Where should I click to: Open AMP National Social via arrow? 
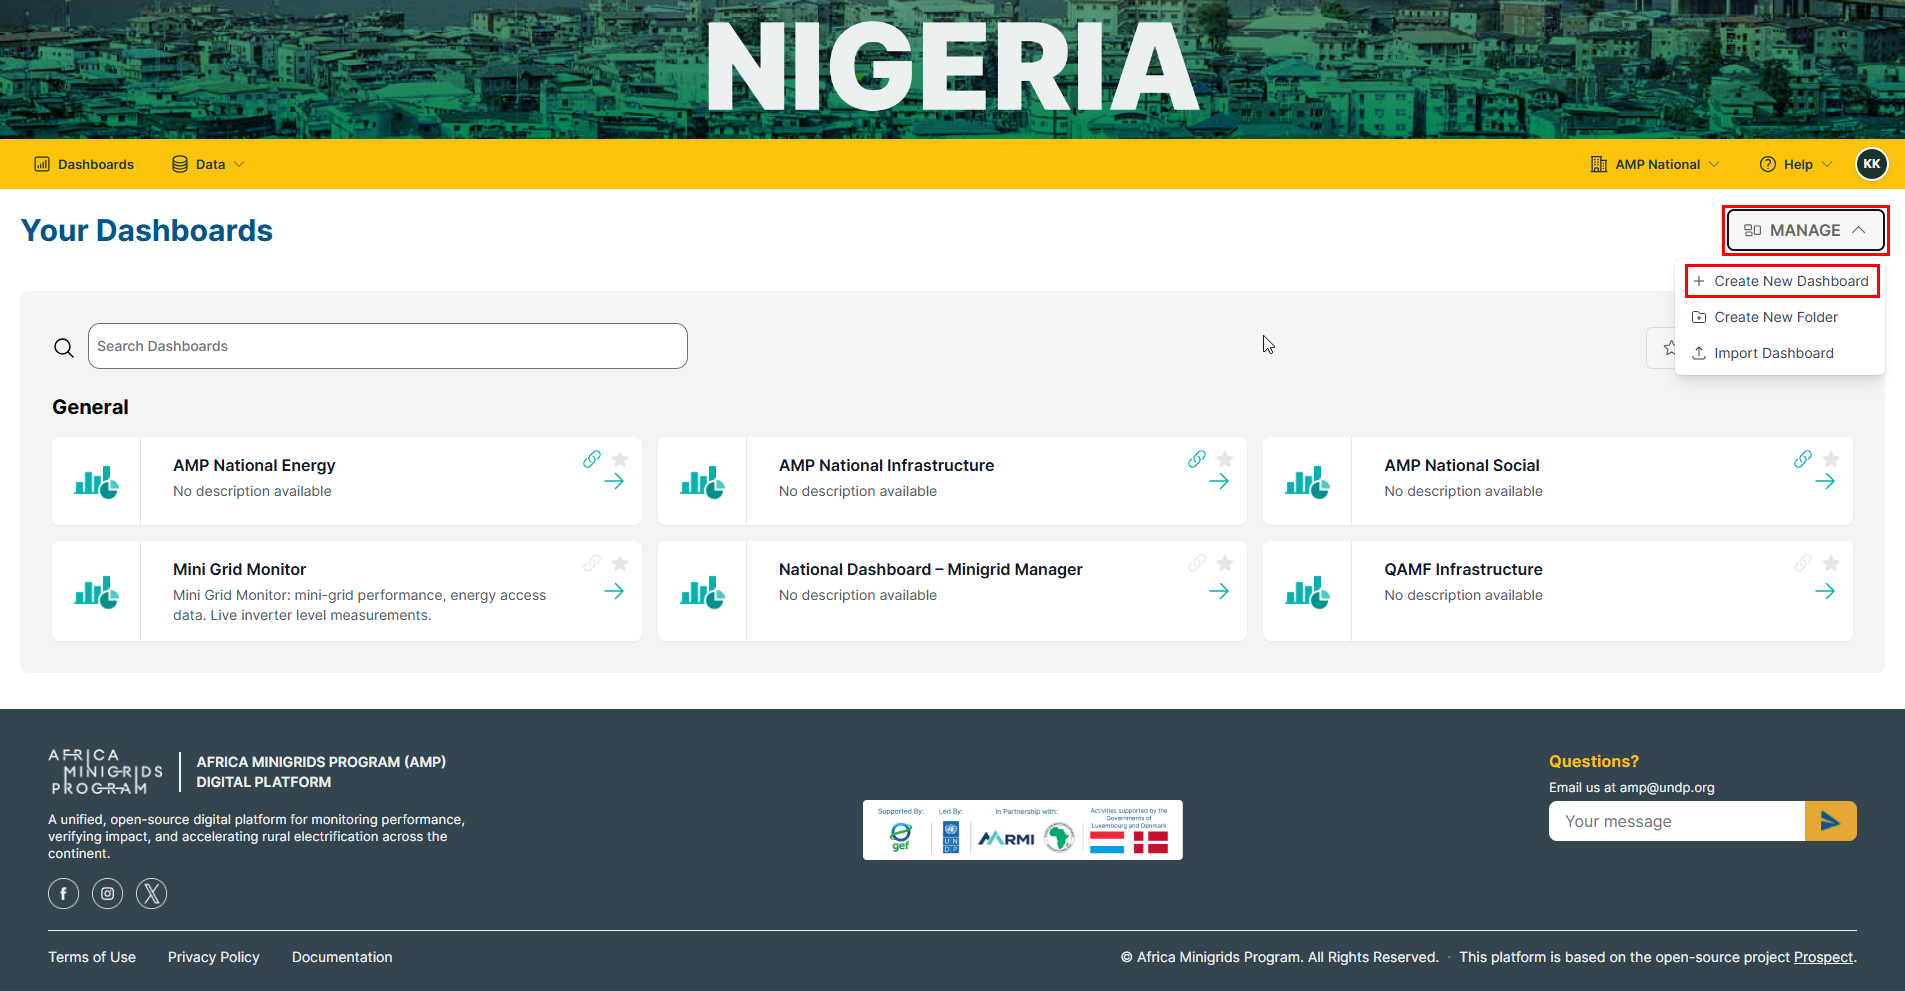tap(1825, 482)
